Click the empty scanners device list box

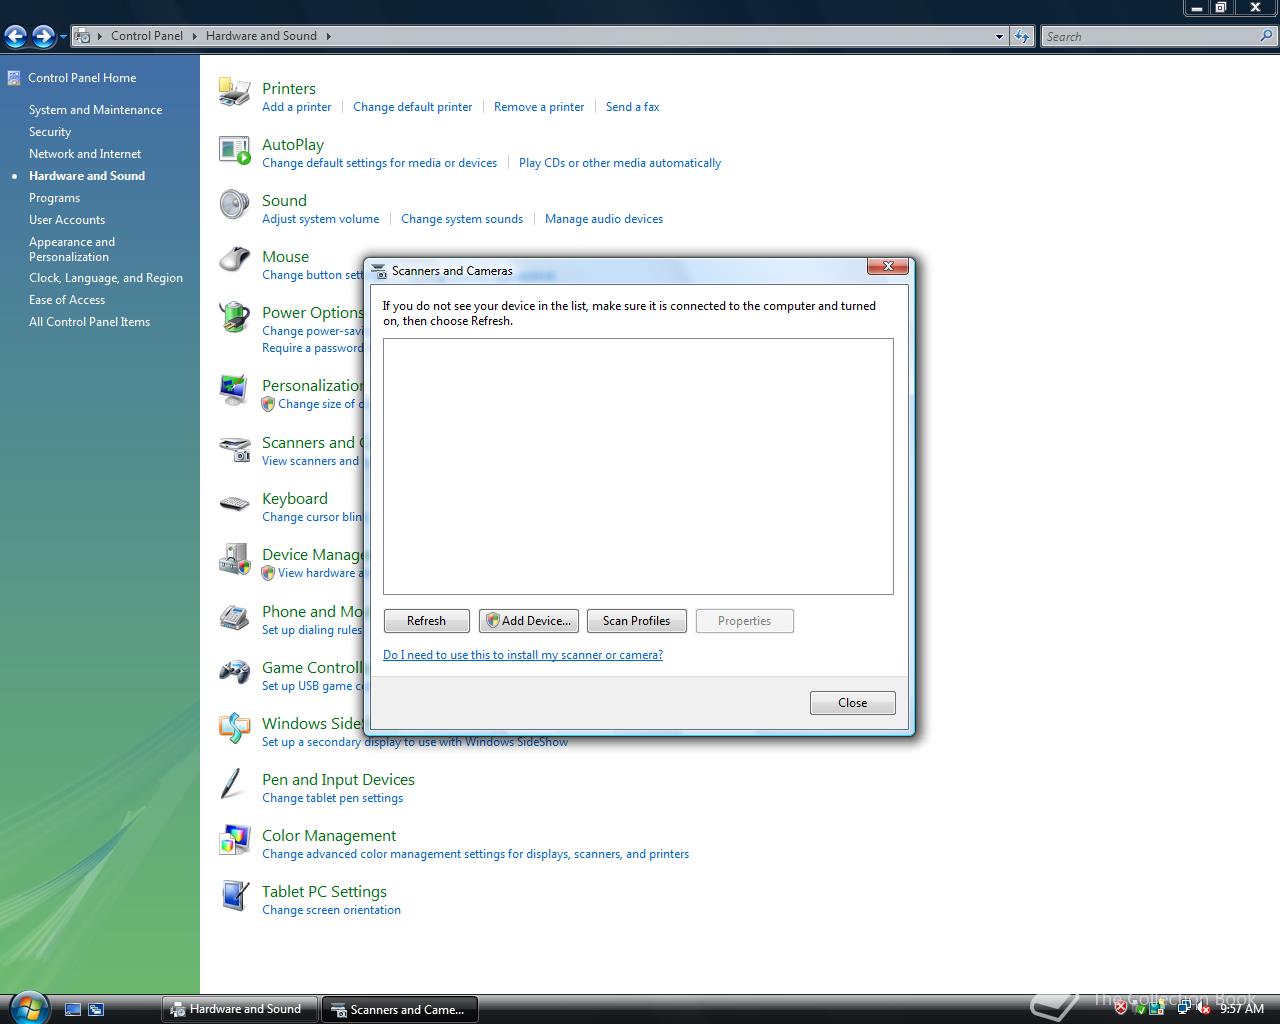pos(638,466)
